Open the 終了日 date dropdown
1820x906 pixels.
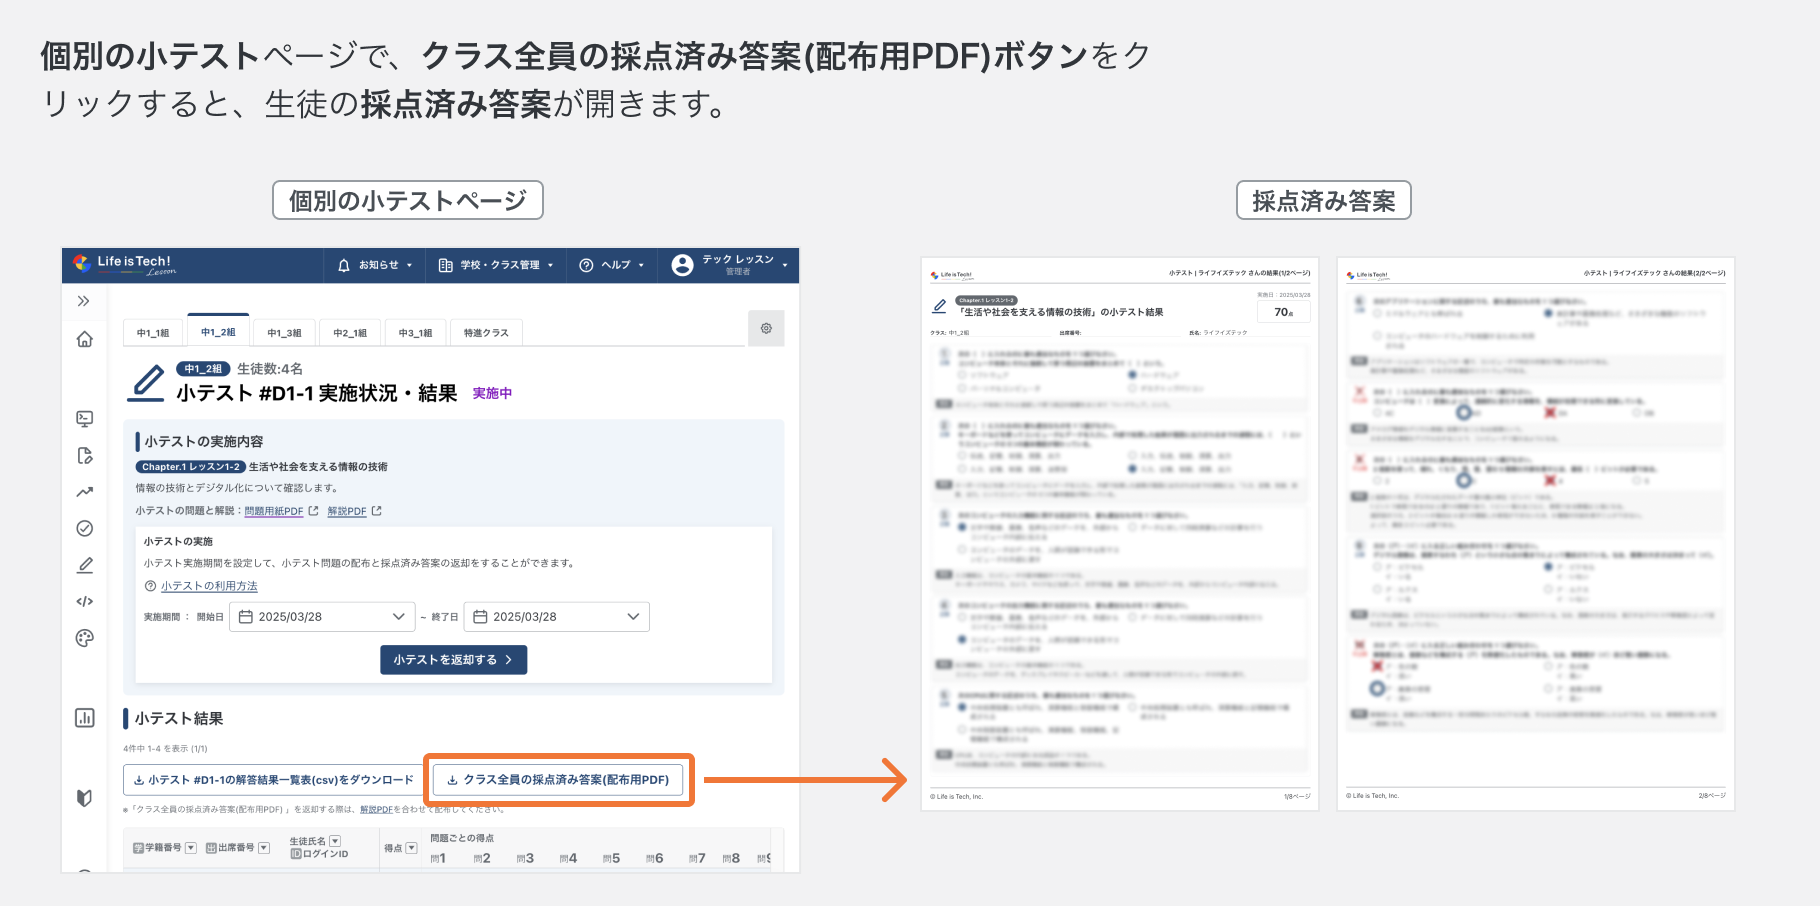[632, 616]
